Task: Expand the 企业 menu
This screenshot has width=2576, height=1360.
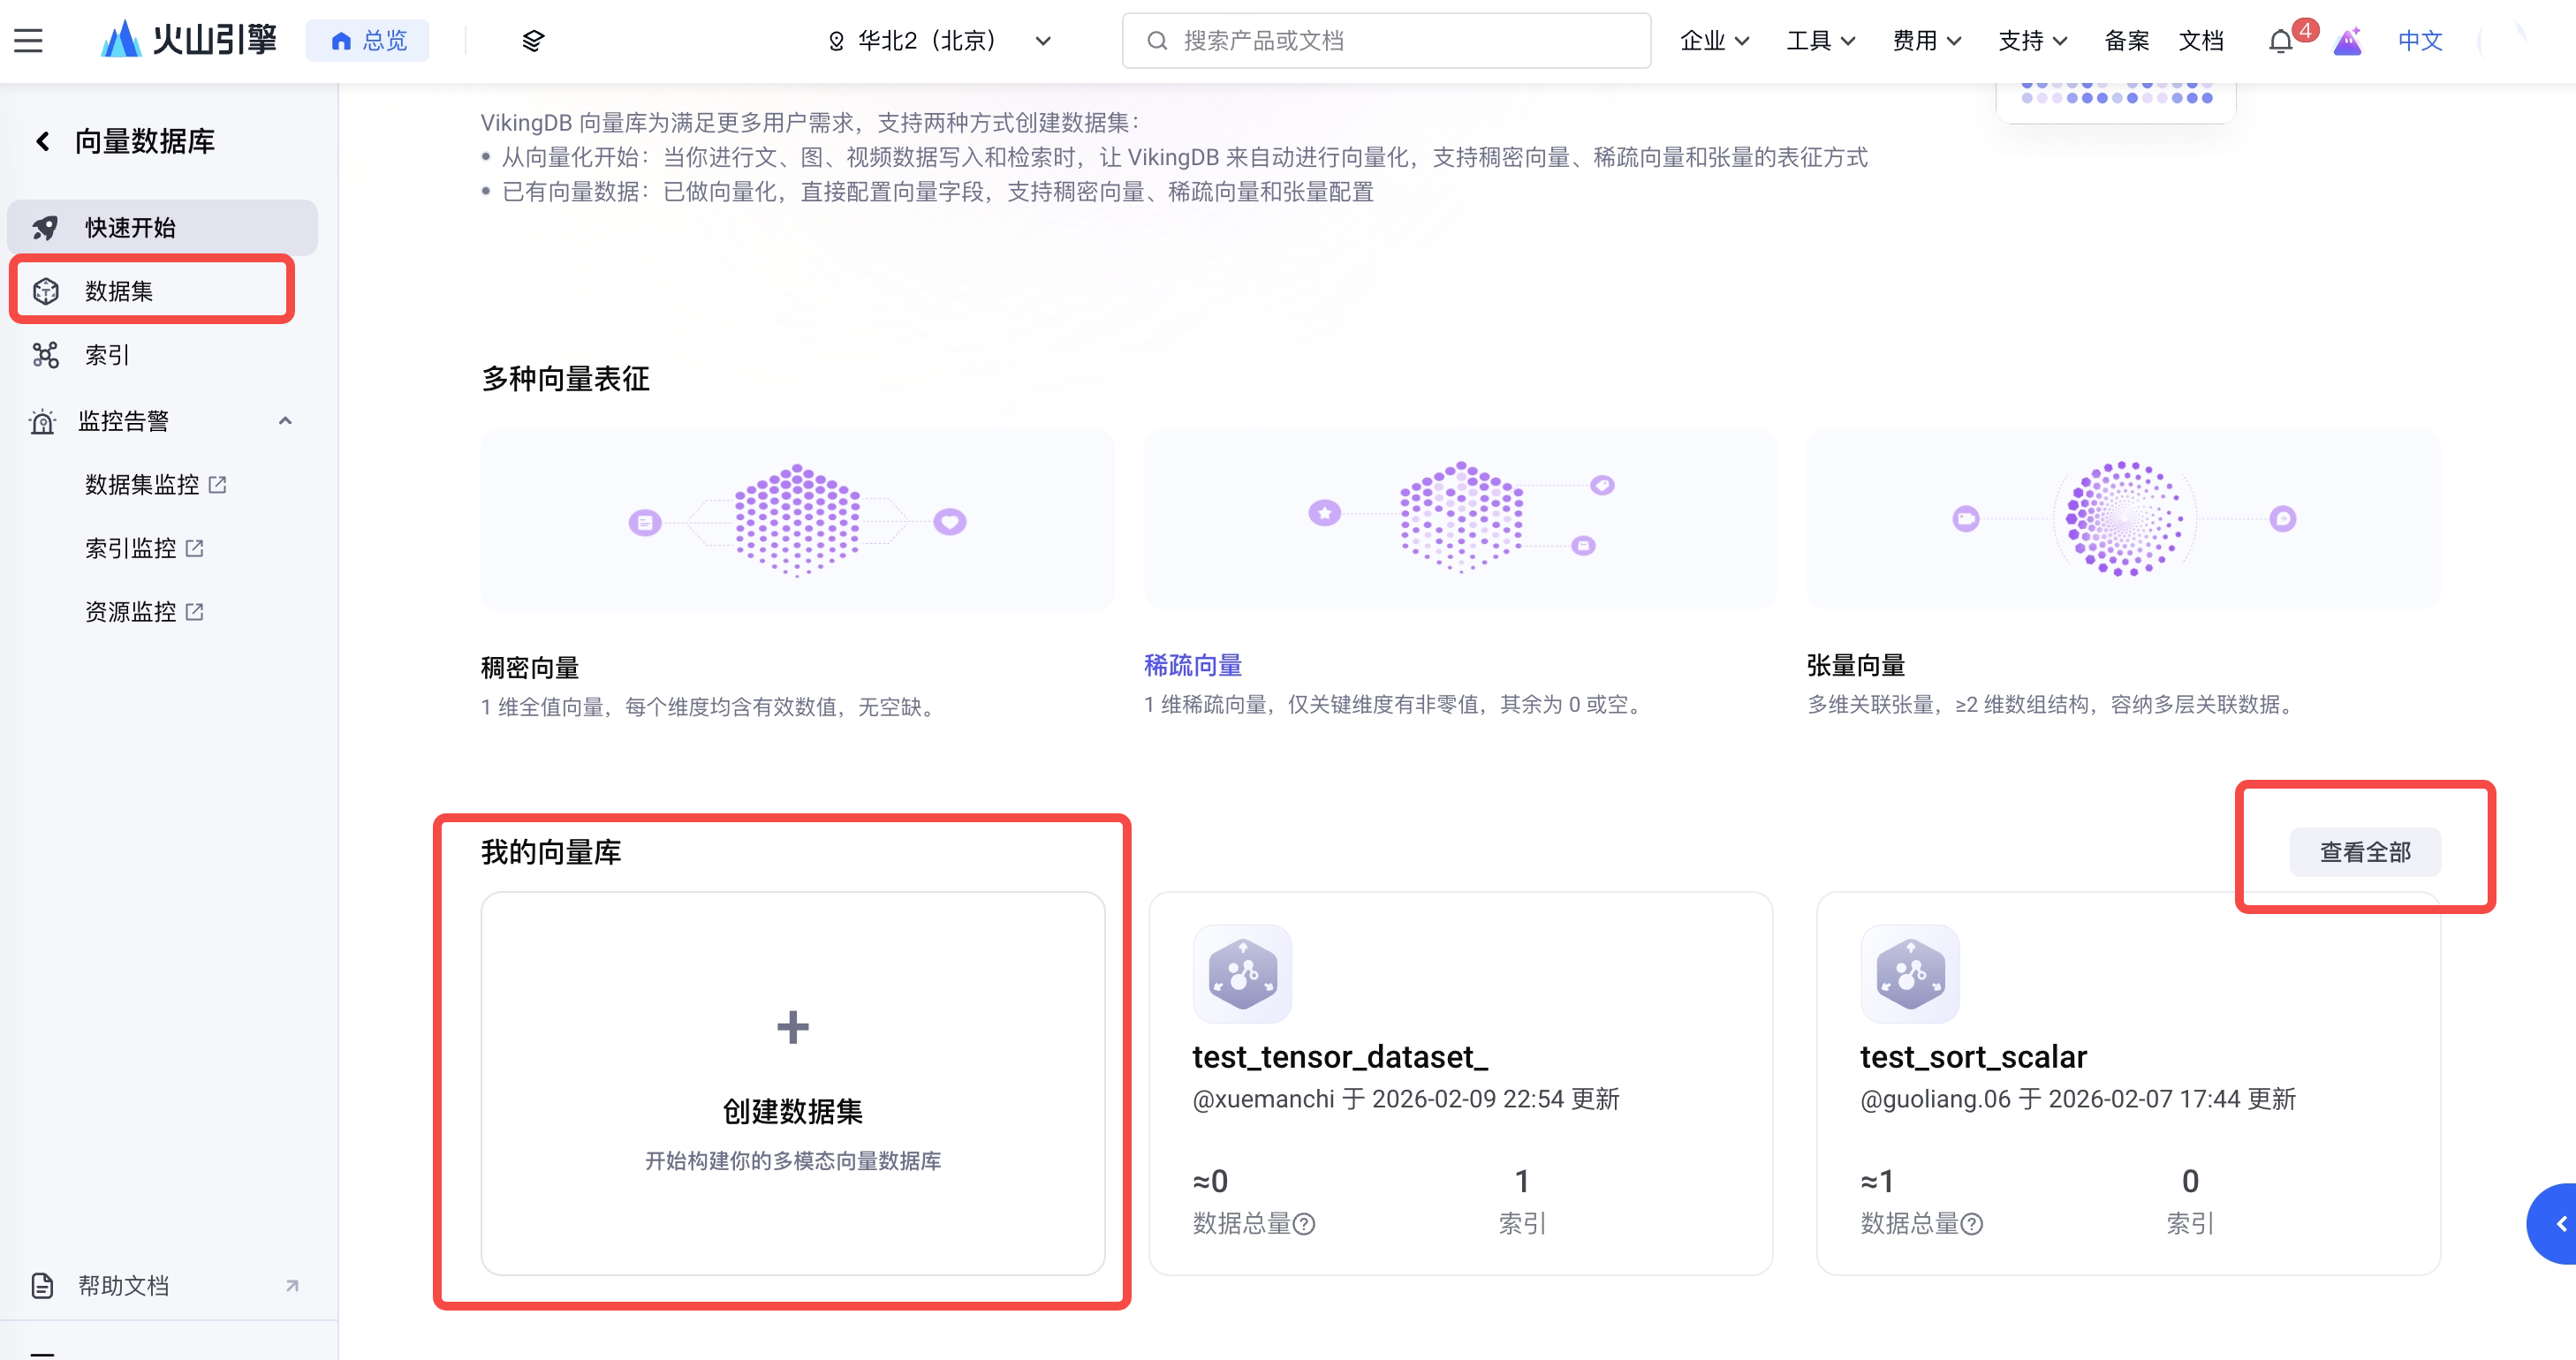Action: 1714,41
